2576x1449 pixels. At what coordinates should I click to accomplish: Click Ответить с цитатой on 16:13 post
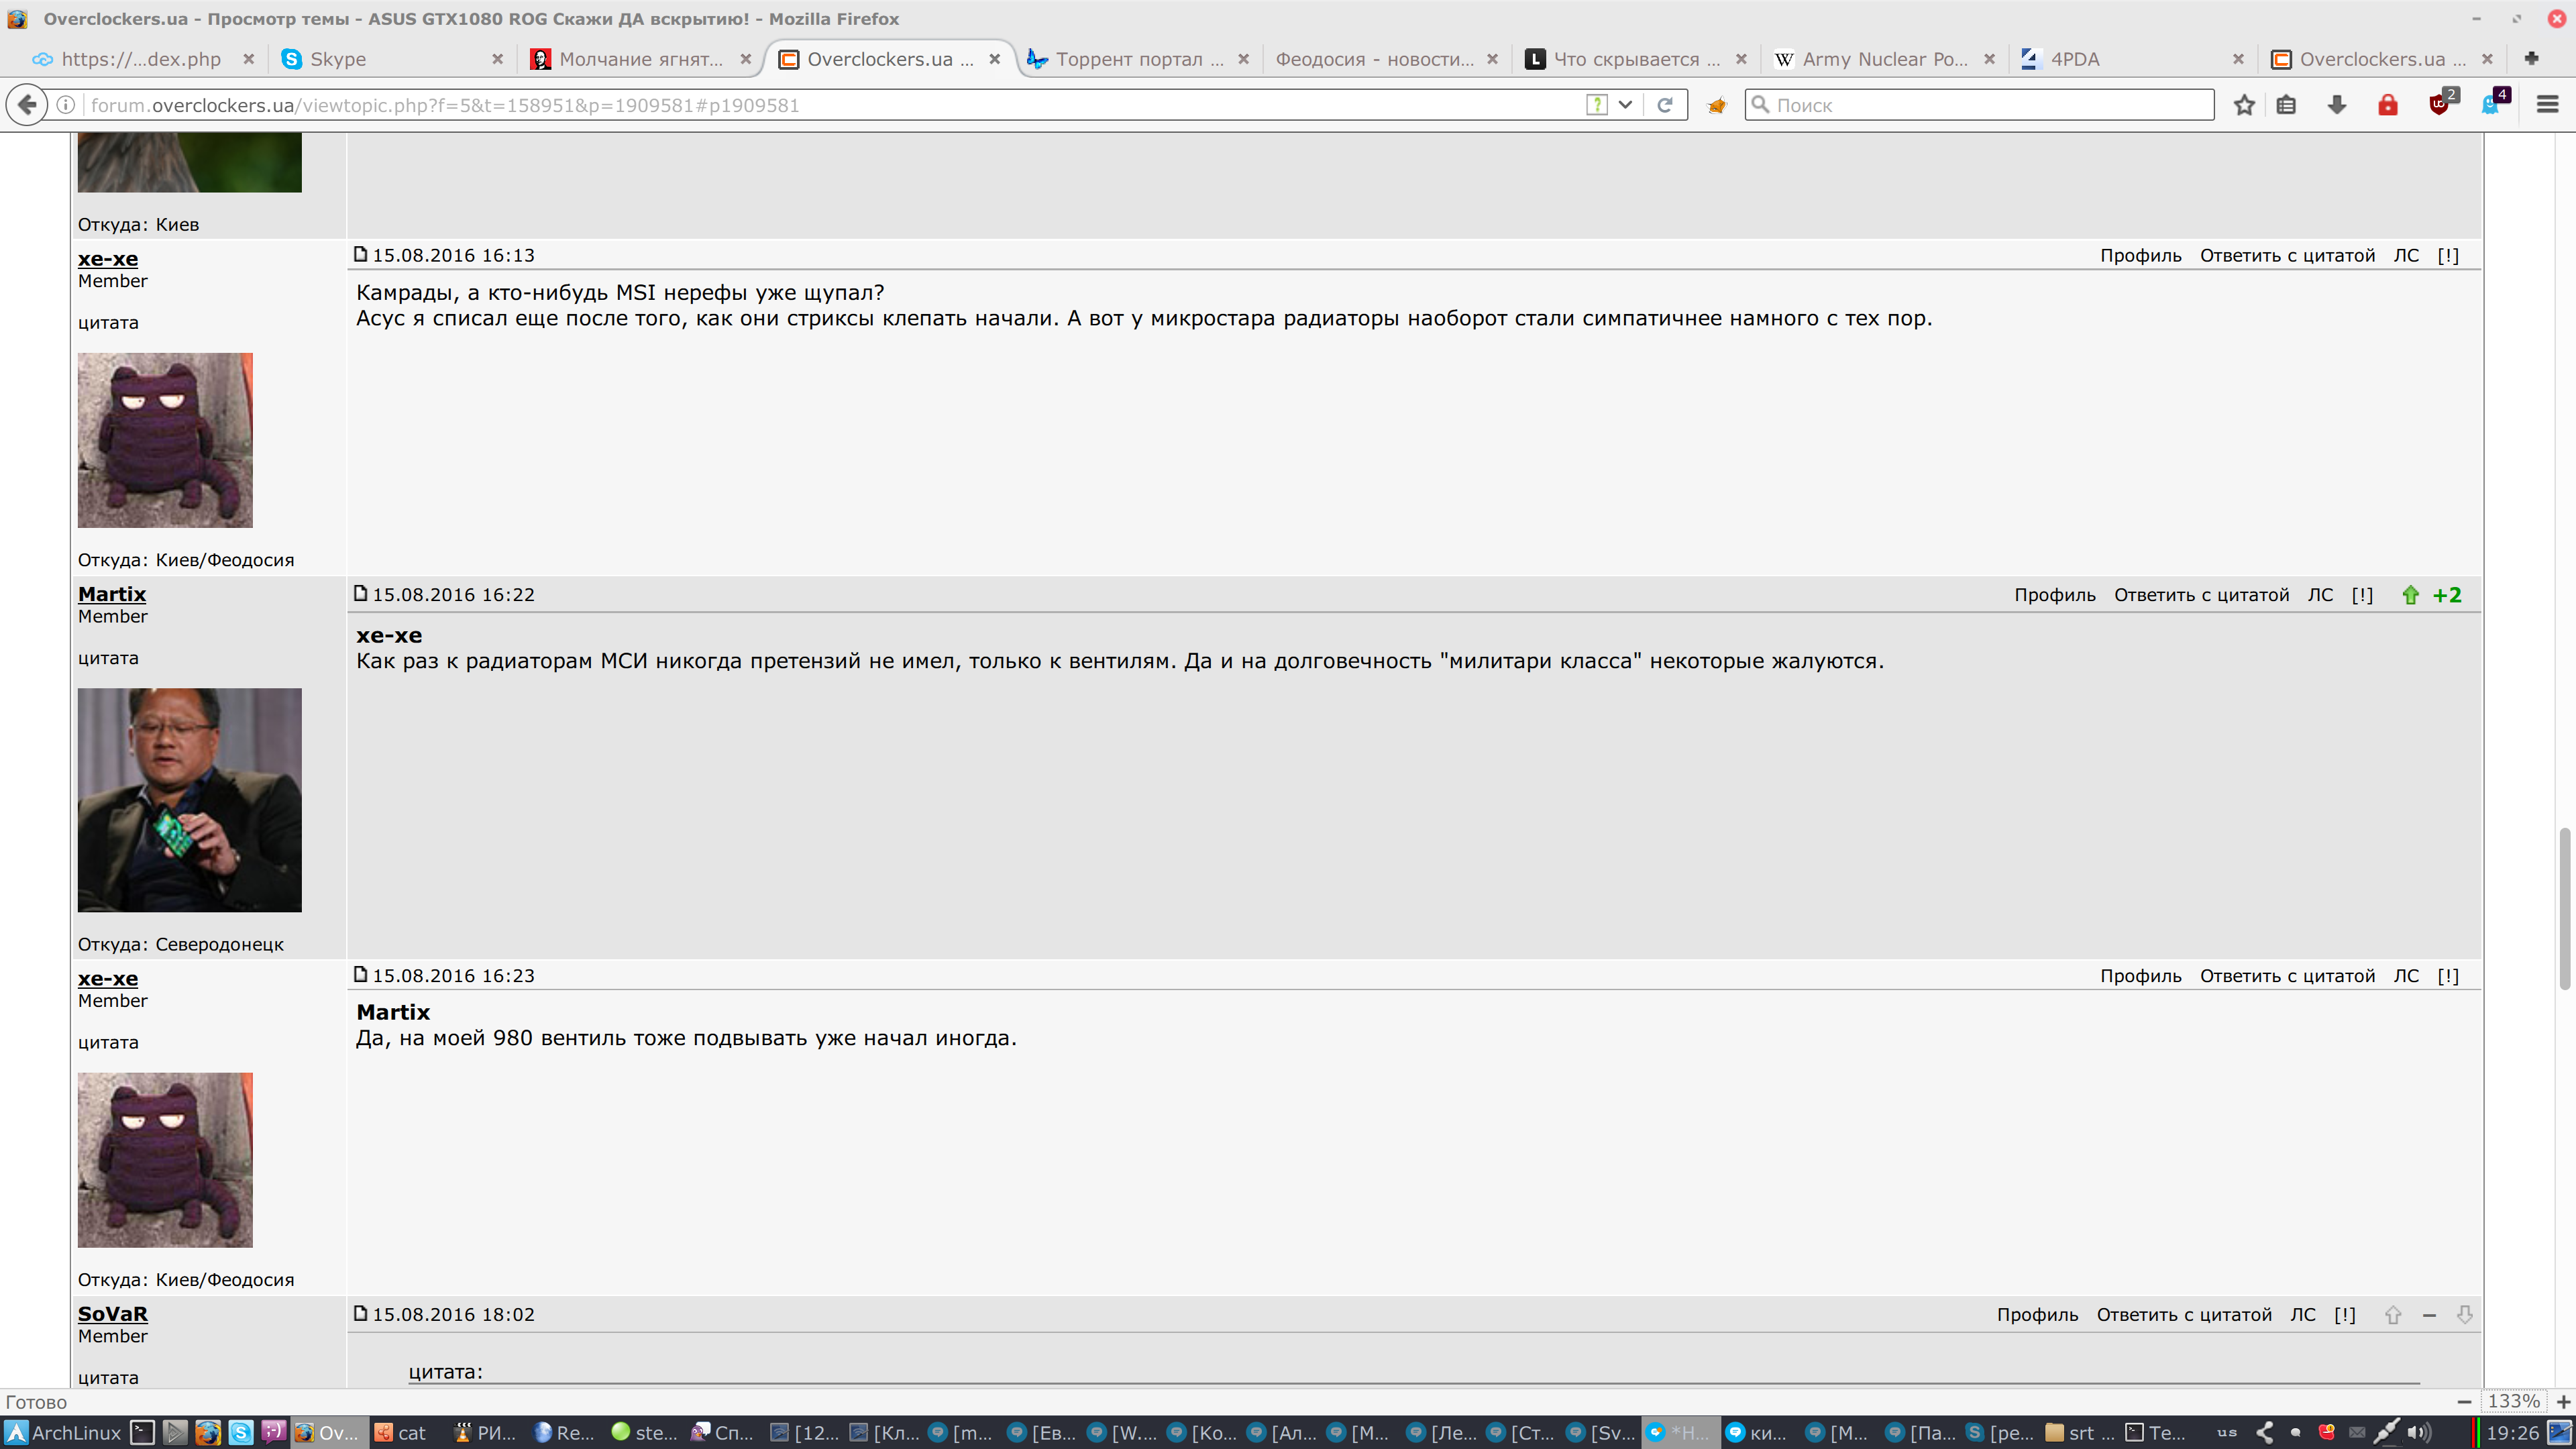pos(2287,255)
